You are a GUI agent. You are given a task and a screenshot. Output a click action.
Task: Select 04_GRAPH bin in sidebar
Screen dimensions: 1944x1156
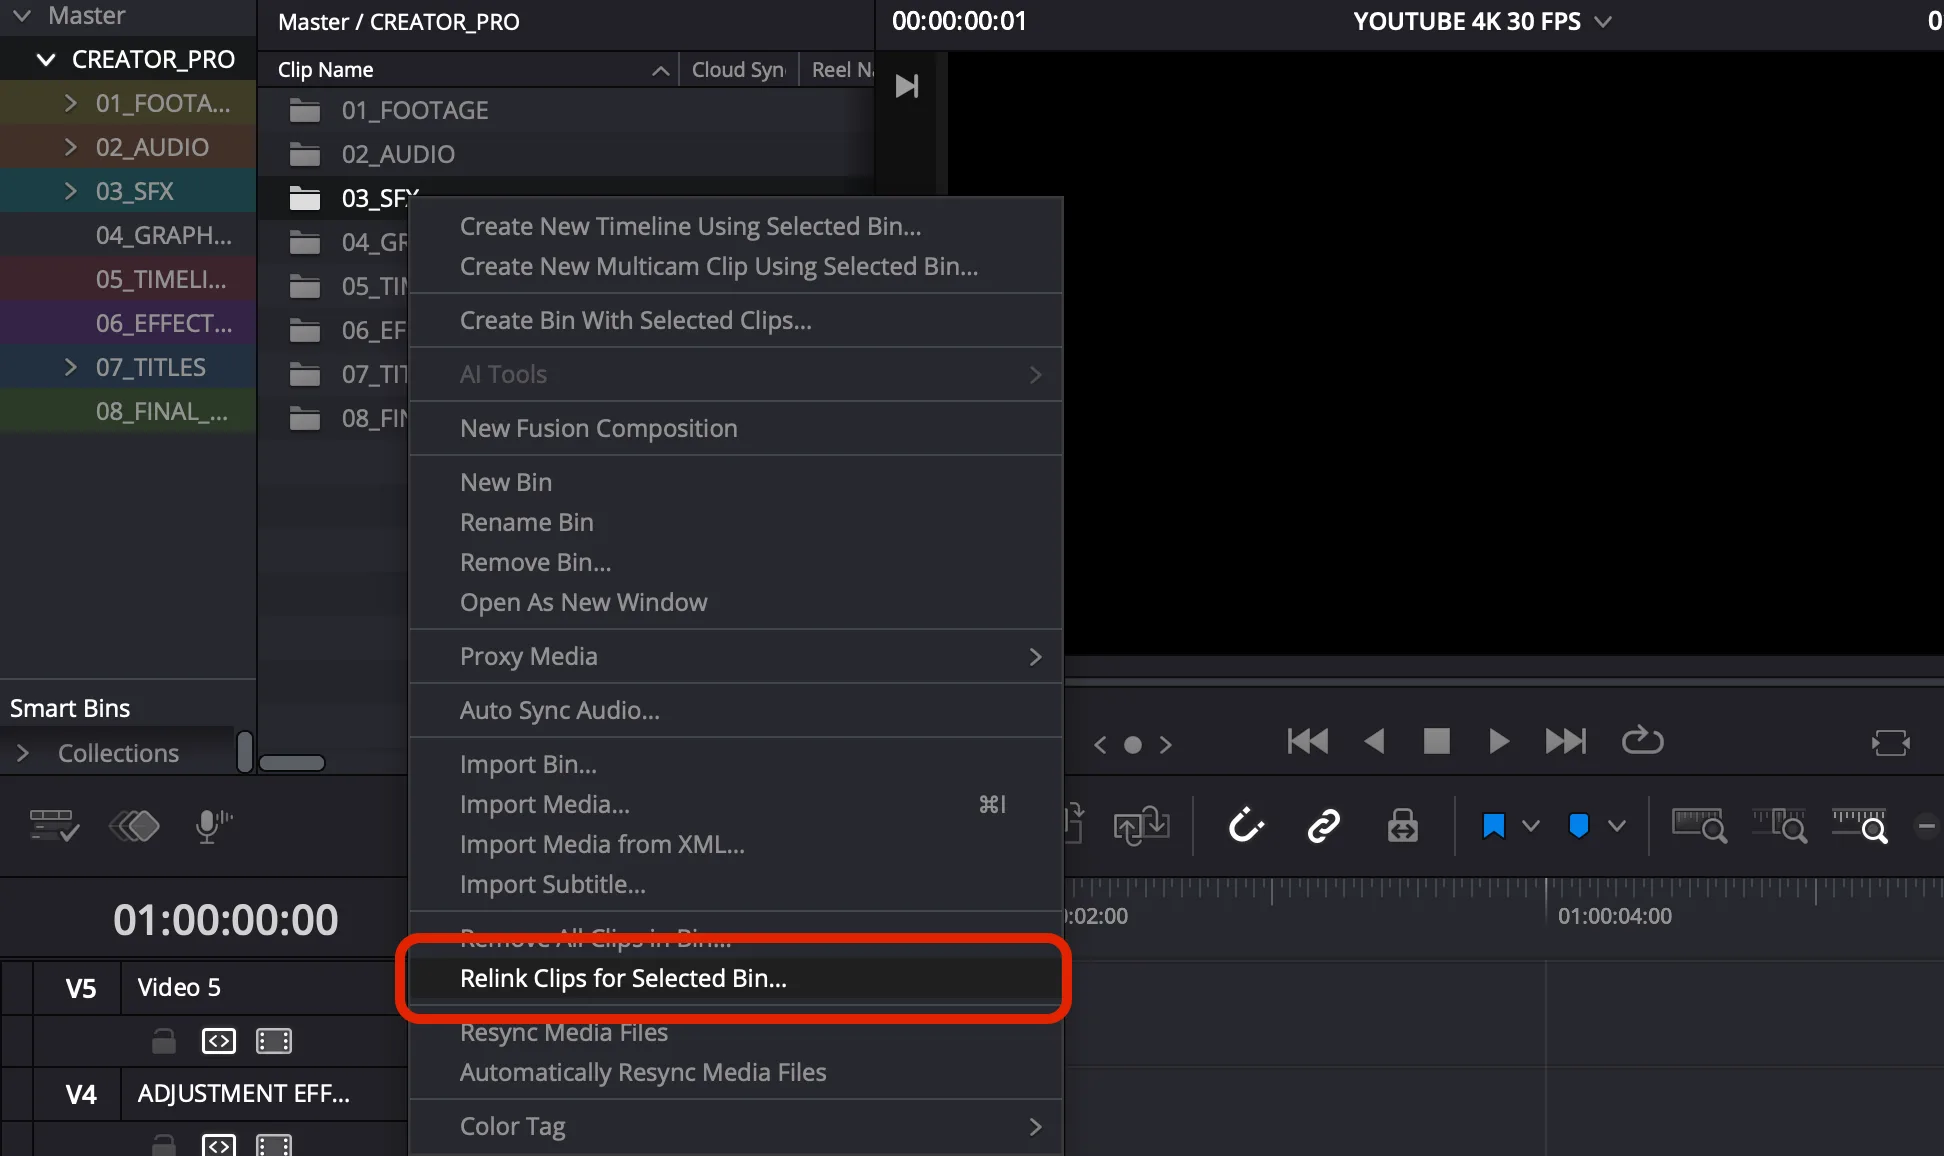click(x=128, y=235)
